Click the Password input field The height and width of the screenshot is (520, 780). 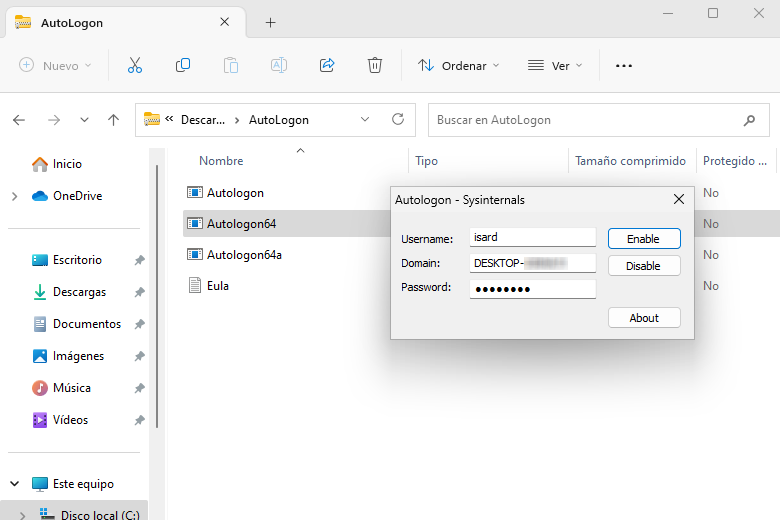[x=533, y=289]
